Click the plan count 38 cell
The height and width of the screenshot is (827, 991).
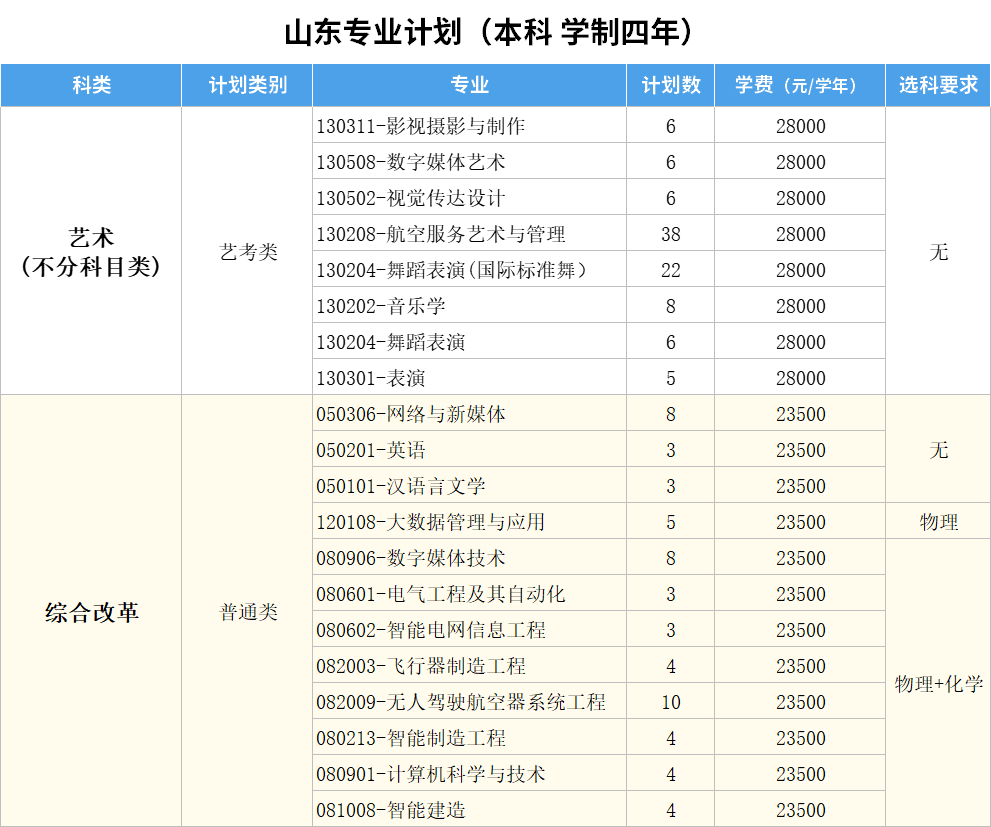pos(670,234)
